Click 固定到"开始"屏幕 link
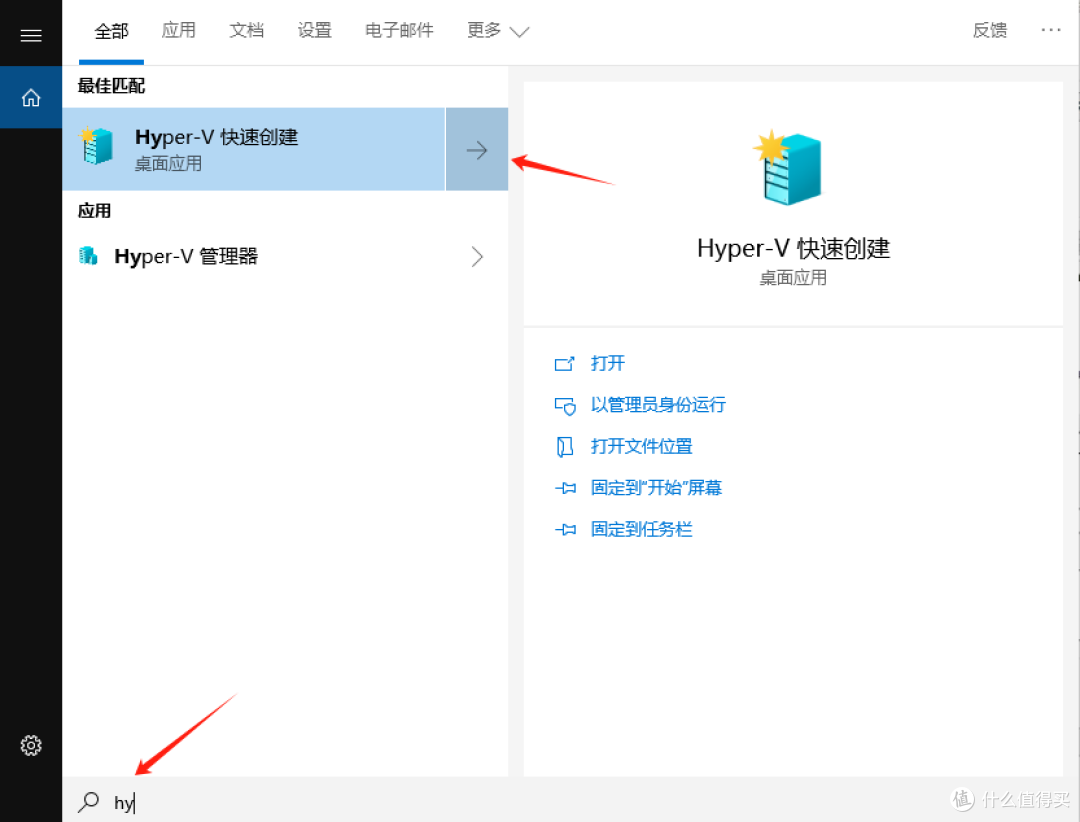This screenshot has width=1080, height=822. click(x=656, y=488)
